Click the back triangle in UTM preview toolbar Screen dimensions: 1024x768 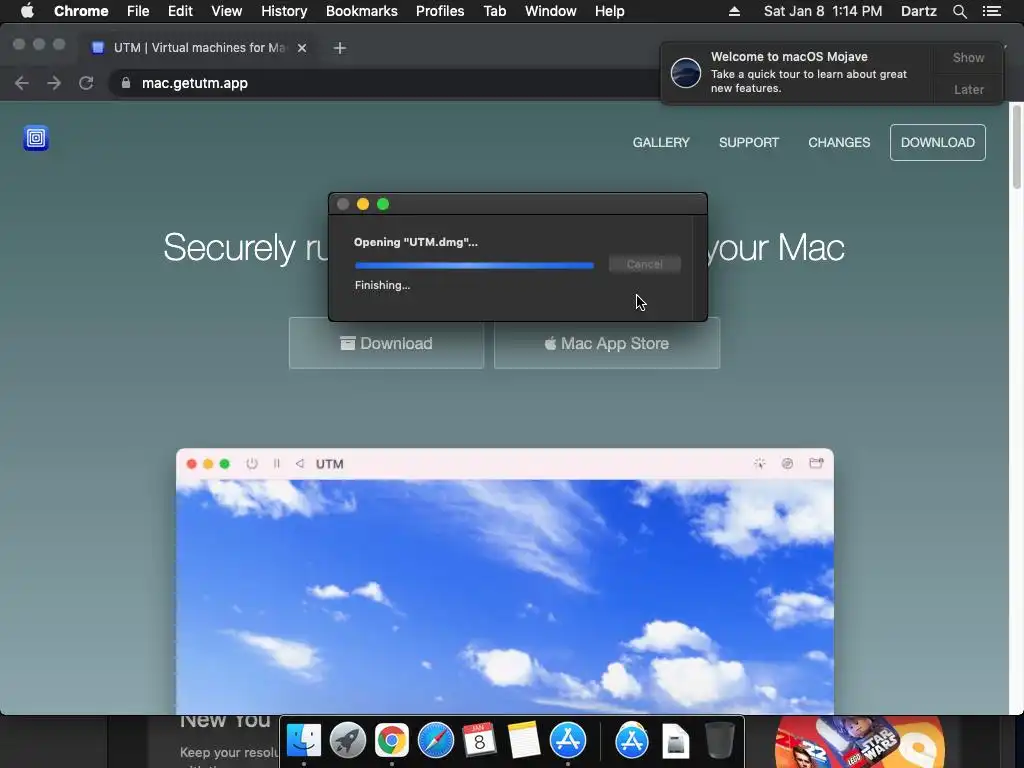[300, 464]
